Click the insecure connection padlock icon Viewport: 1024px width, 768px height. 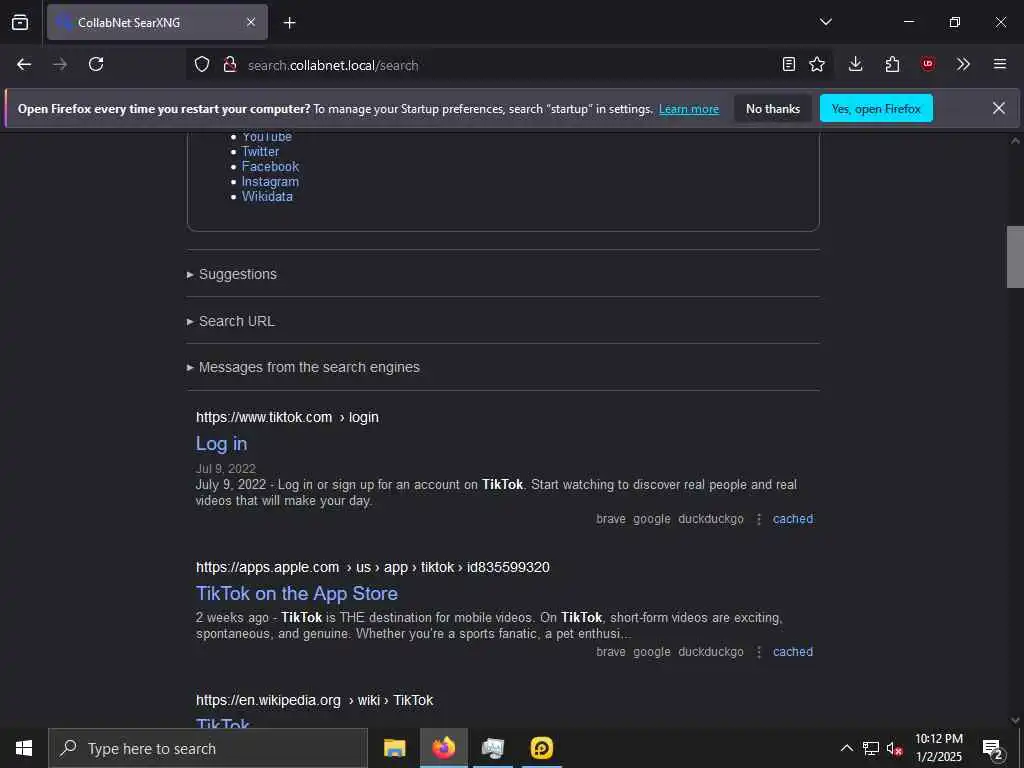point(229,65)
